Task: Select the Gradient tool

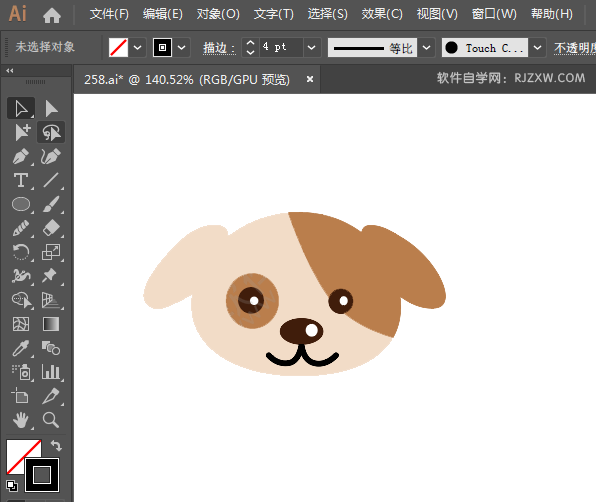Action: click(x=51, y=324)
